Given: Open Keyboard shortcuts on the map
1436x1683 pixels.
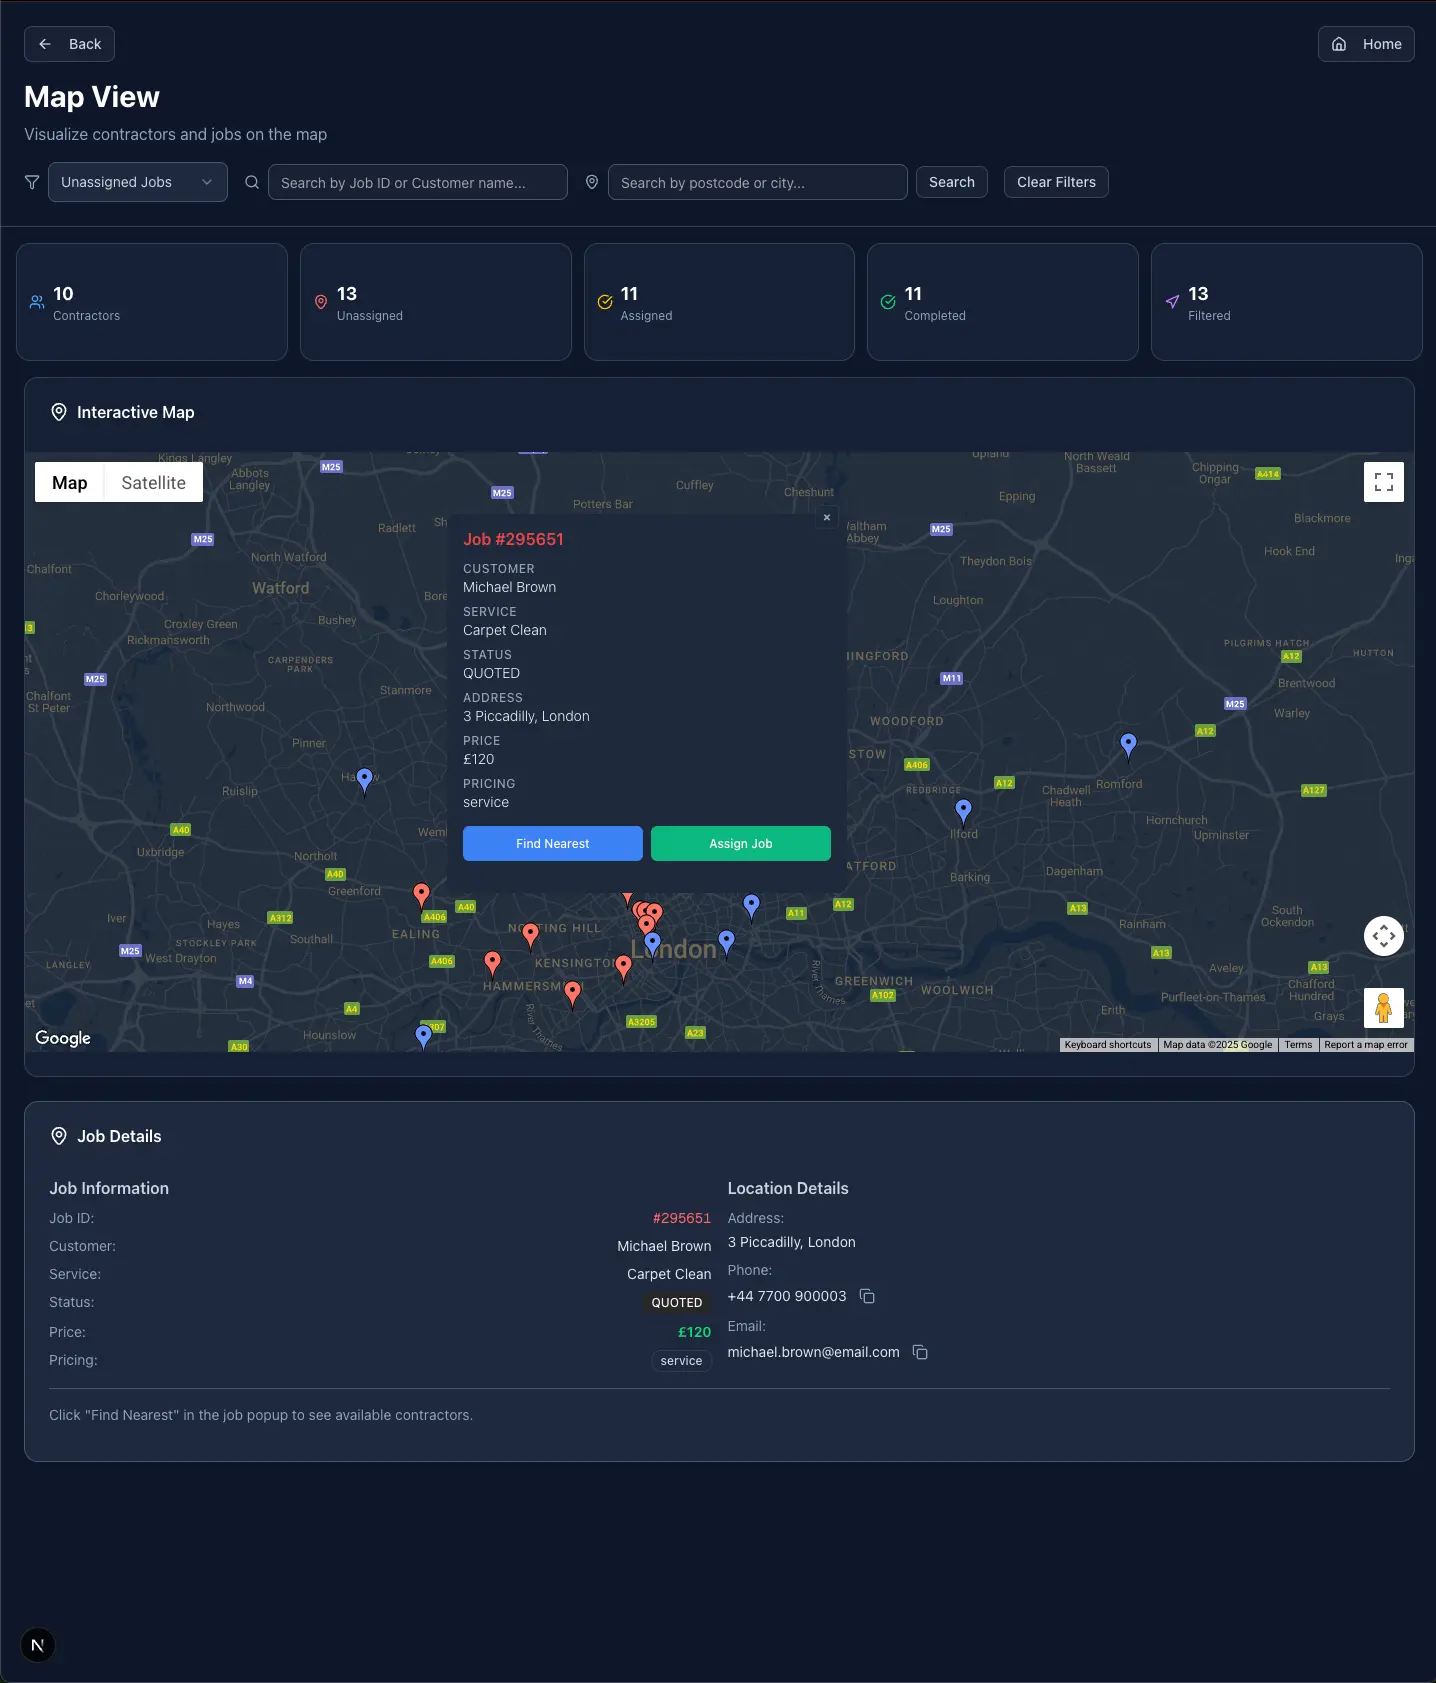Looking at the screenshot, I should coord(1108,1044).
